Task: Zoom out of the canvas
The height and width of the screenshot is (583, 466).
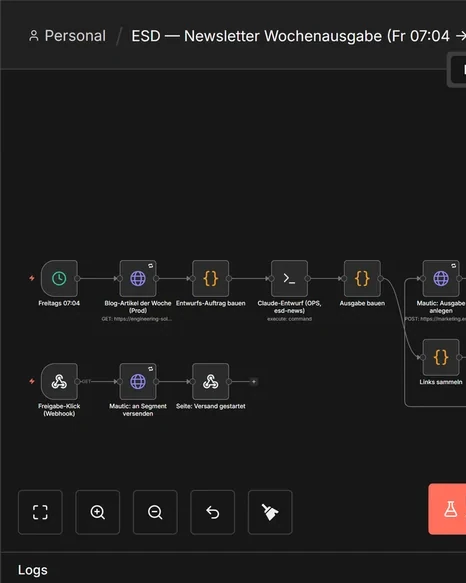Action: coord(155,512)
